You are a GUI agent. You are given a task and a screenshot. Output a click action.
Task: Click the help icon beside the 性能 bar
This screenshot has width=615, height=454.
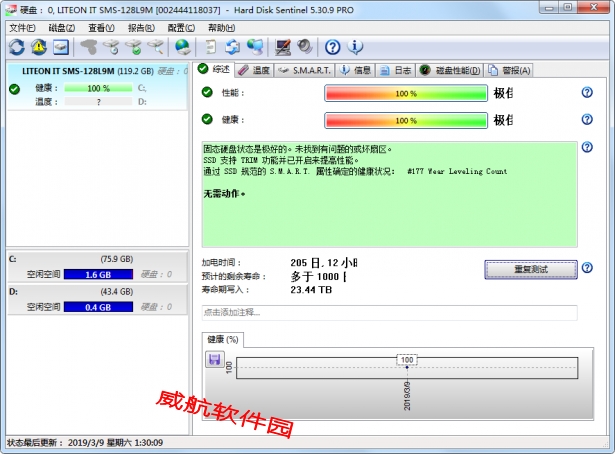[587, 93]
